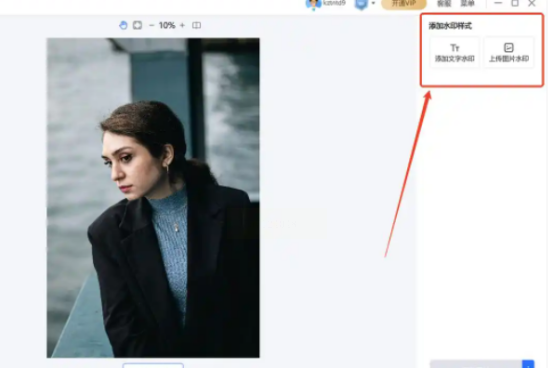Click the 上传图片水印 button
The image size is (554, 368).
click(x=509, y=53)
